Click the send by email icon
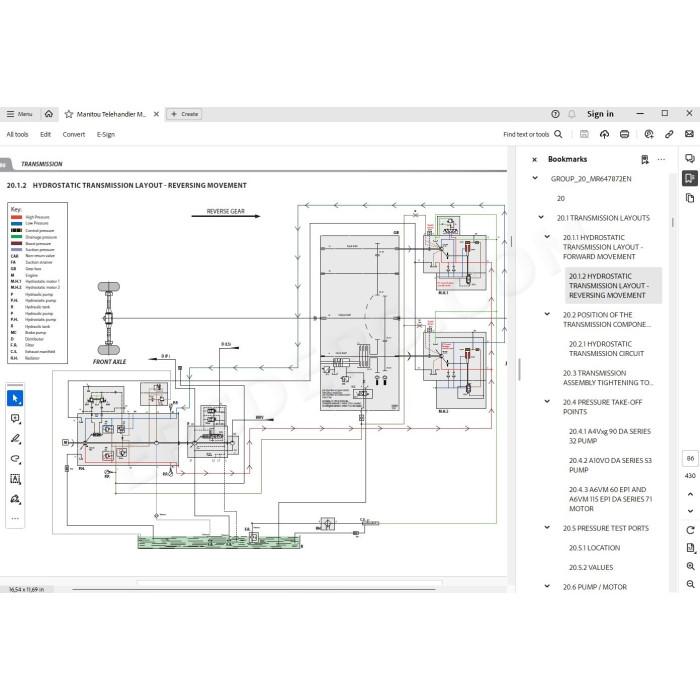Viewport: 700px width, 700px height. [689, 134]
